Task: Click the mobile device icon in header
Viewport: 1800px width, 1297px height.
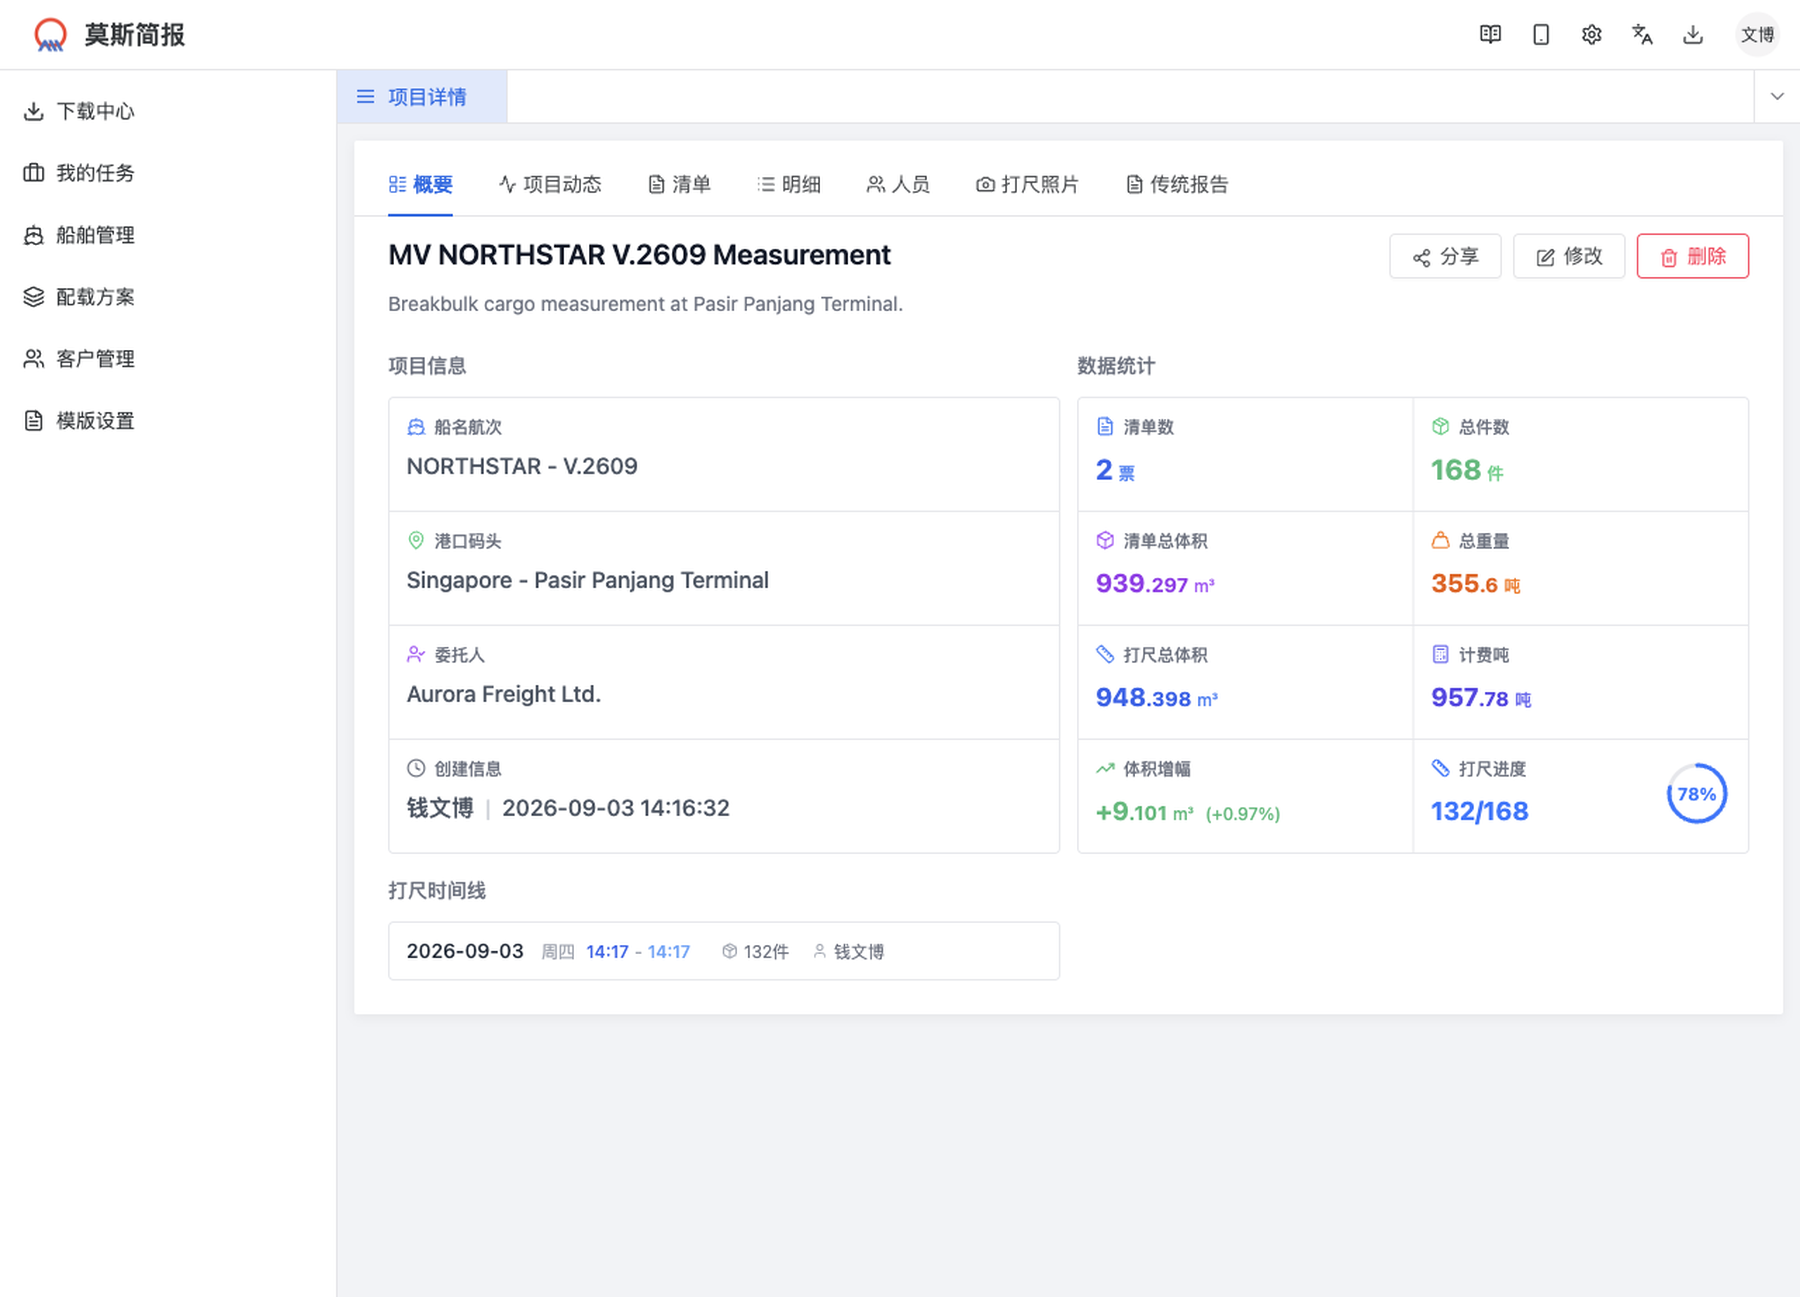Action: click(1541, 35)
